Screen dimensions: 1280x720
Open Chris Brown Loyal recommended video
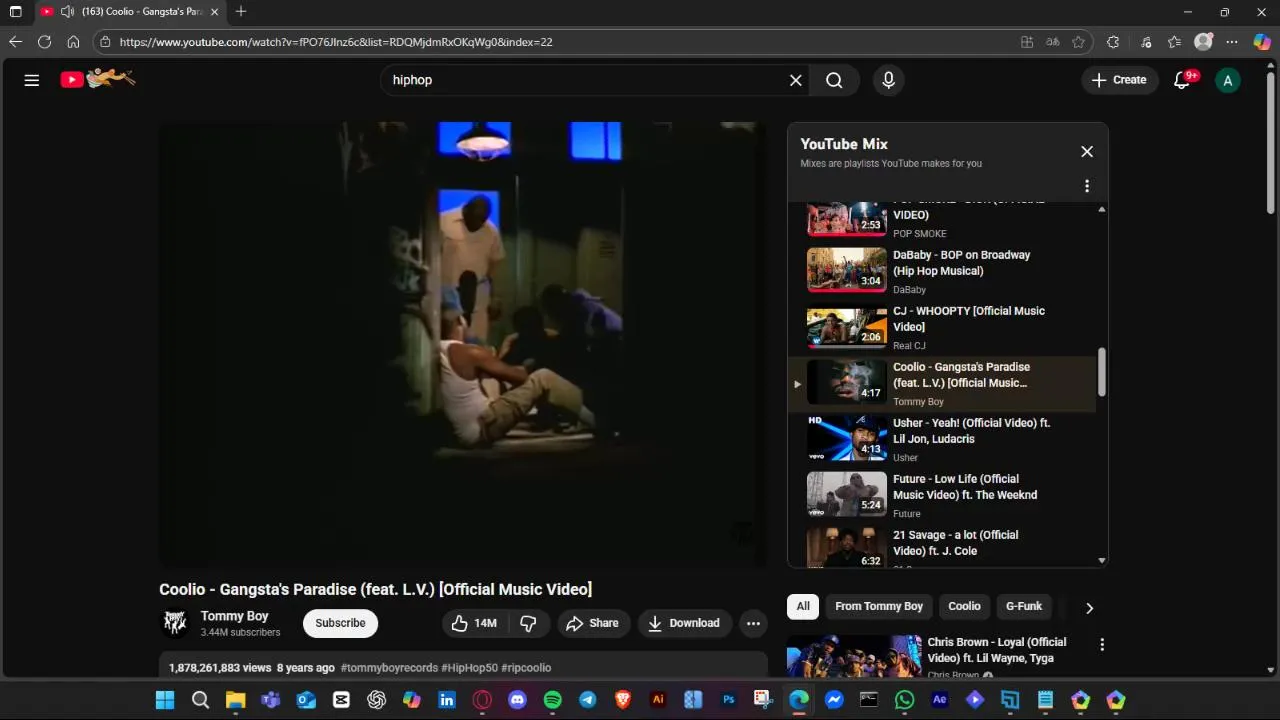tap(947, 657)
